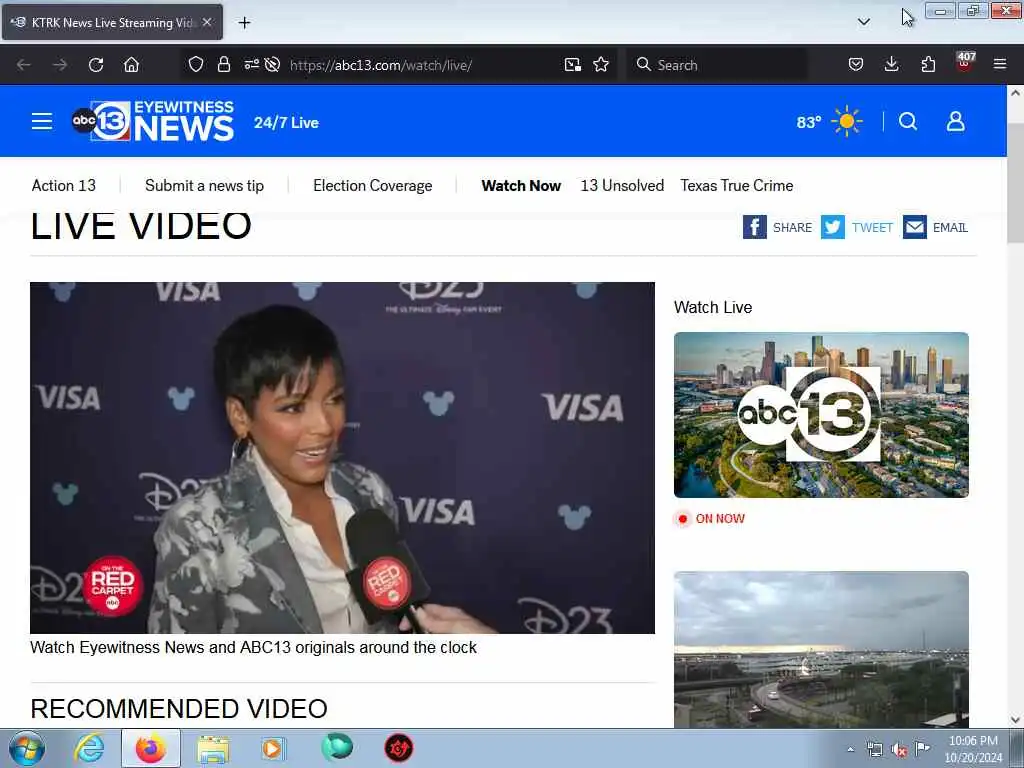Bookmark this page with star

(601, 65)
